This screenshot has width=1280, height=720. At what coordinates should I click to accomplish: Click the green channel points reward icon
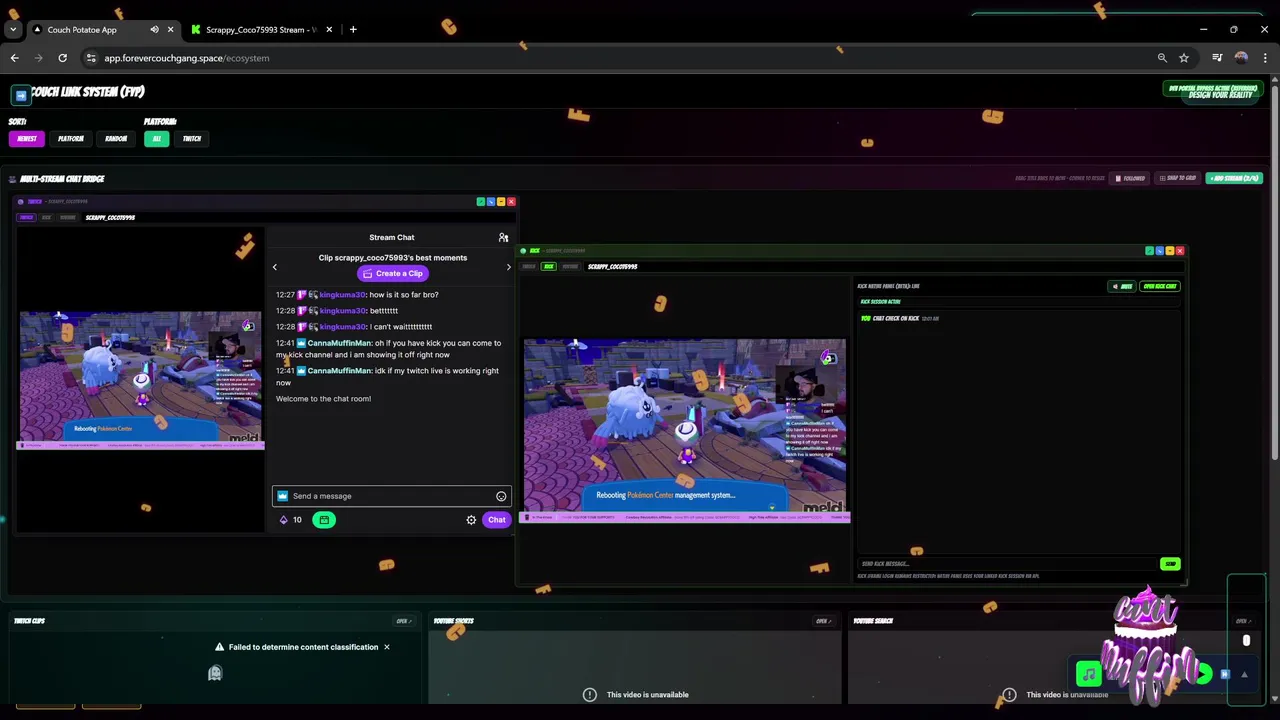pyautogui.click(x=324, y=520)
